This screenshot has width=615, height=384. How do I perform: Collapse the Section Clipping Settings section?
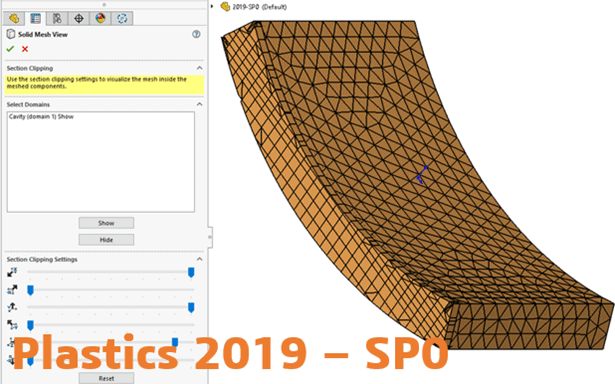pyautogui.click(x=199, y=259)
